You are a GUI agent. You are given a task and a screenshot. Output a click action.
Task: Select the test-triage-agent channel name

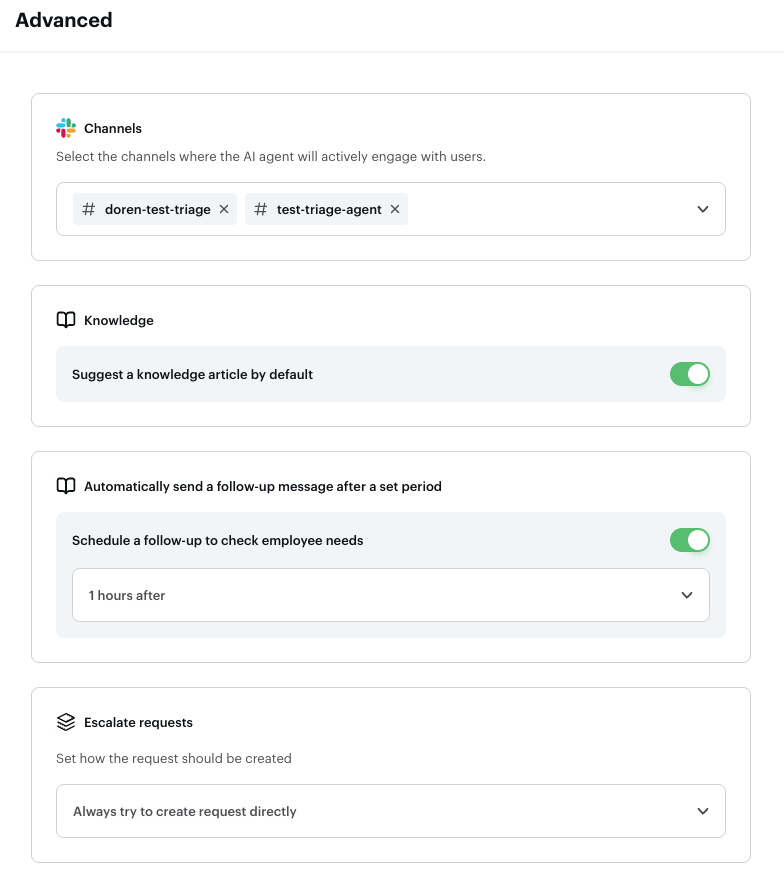329,209
